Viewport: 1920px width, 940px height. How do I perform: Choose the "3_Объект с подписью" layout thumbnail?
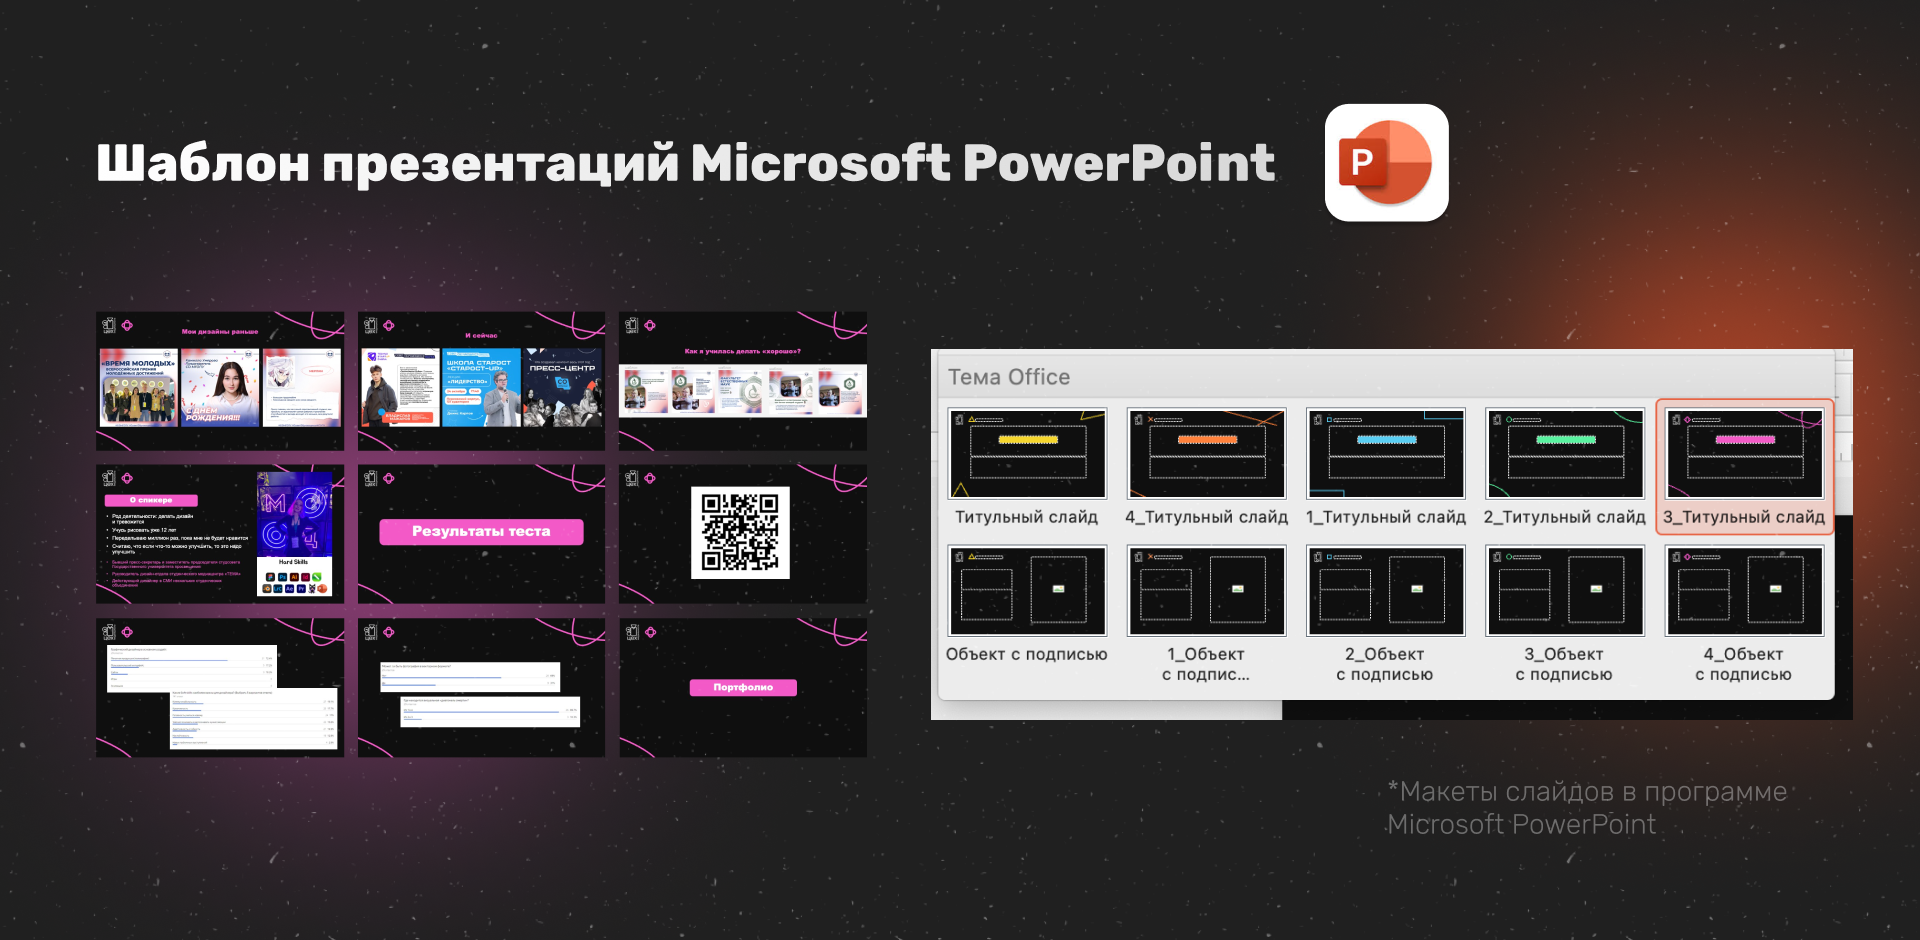[x=1565, y=590]
